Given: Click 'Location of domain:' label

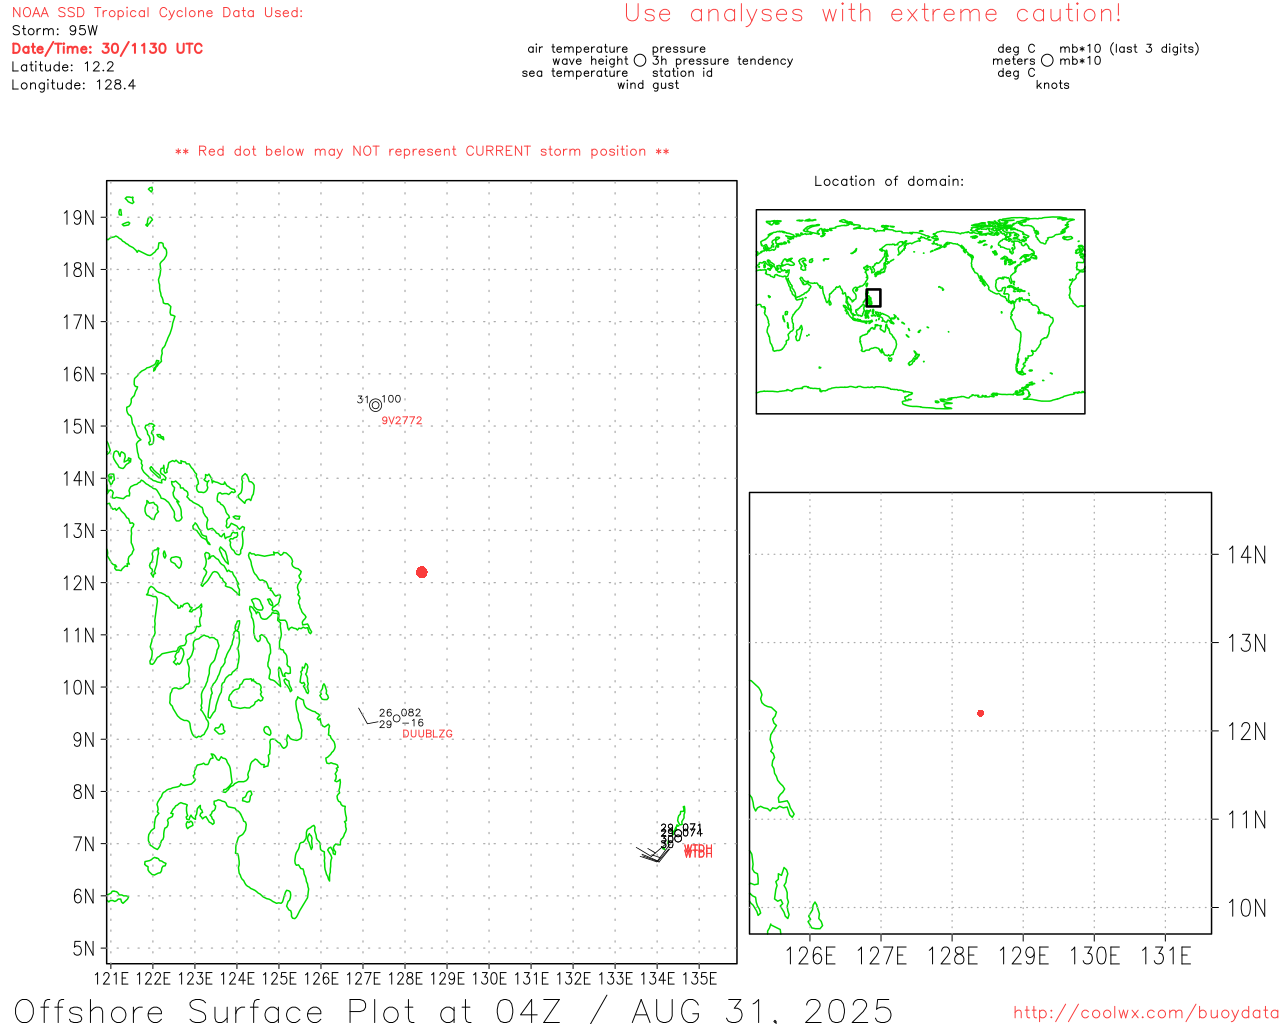Looking at the screenshot, I should [889, 181].
